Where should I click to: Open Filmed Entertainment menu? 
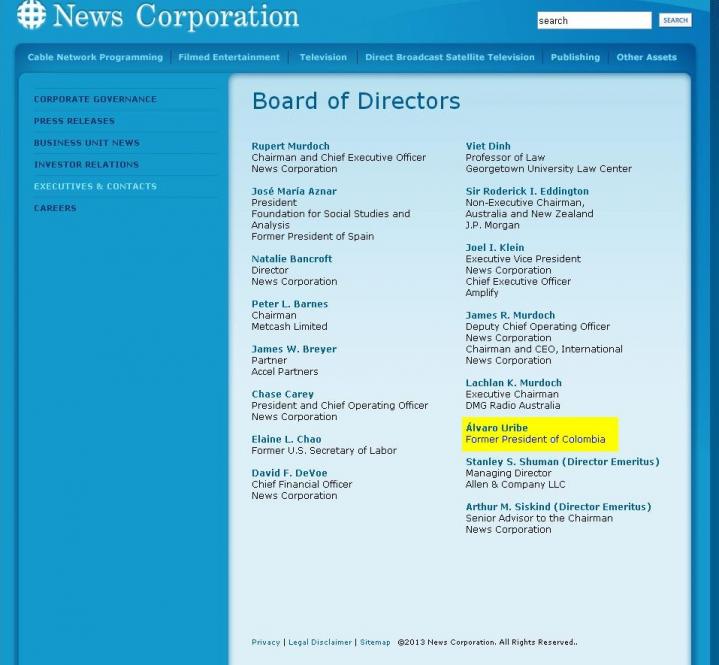(229, 57)
